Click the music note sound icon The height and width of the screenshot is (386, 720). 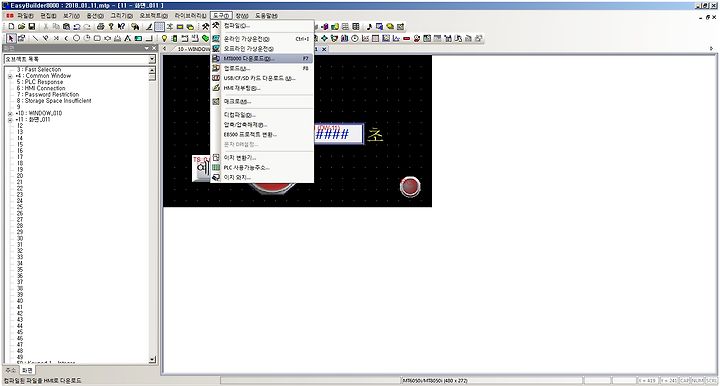(x=369, y=27)
